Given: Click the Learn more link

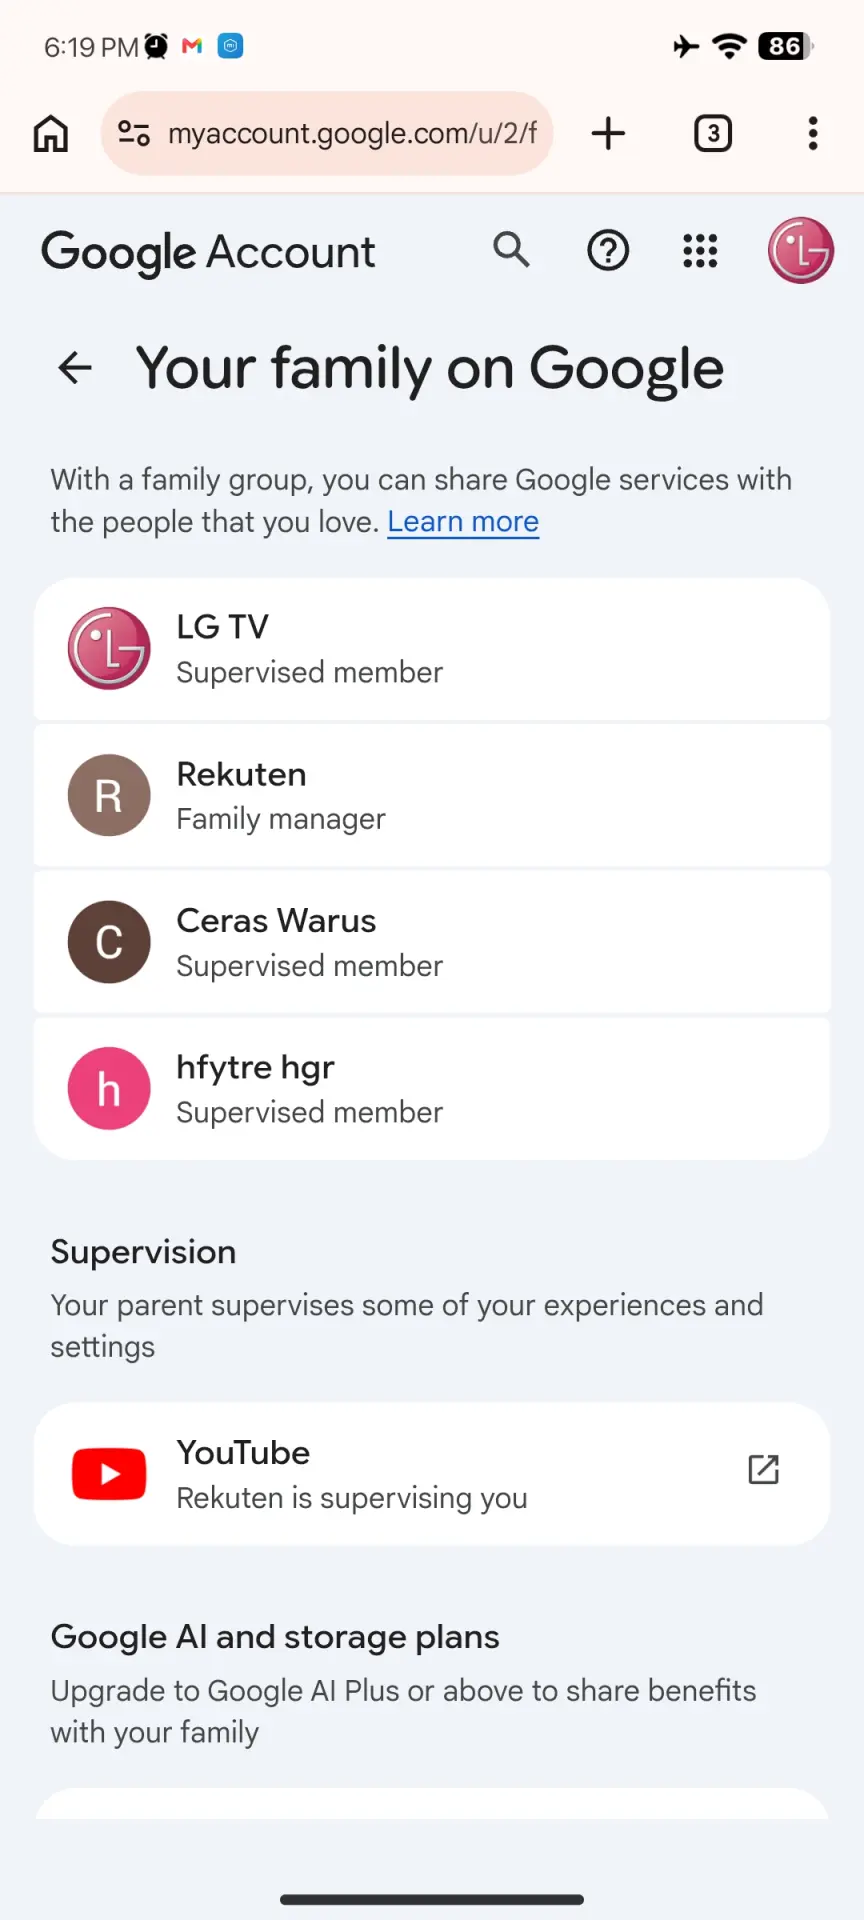Looking at the screenshot, I should (x=463, y=522).
